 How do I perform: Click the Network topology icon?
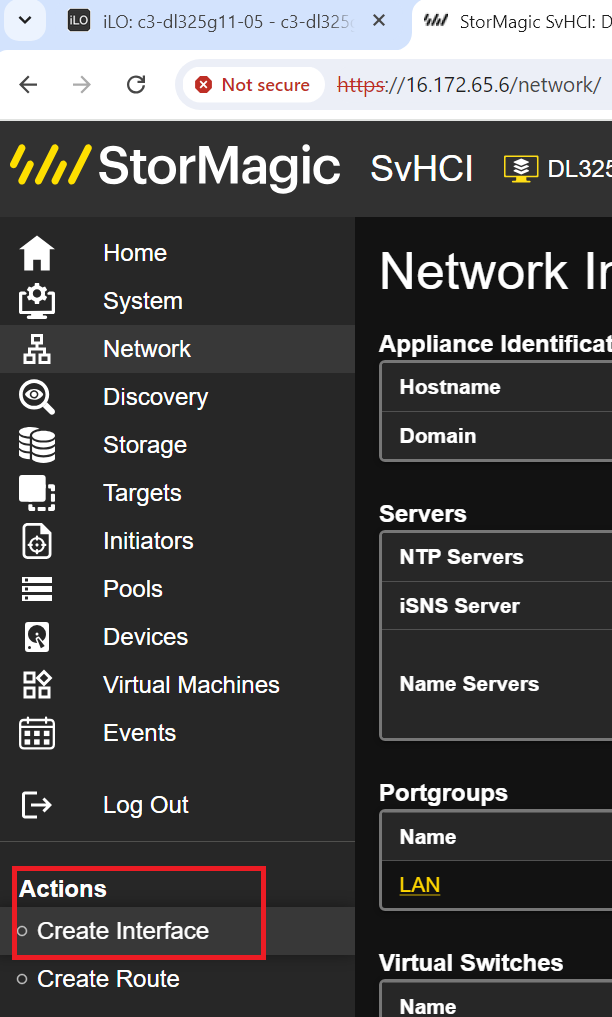(x=37, y=349)
